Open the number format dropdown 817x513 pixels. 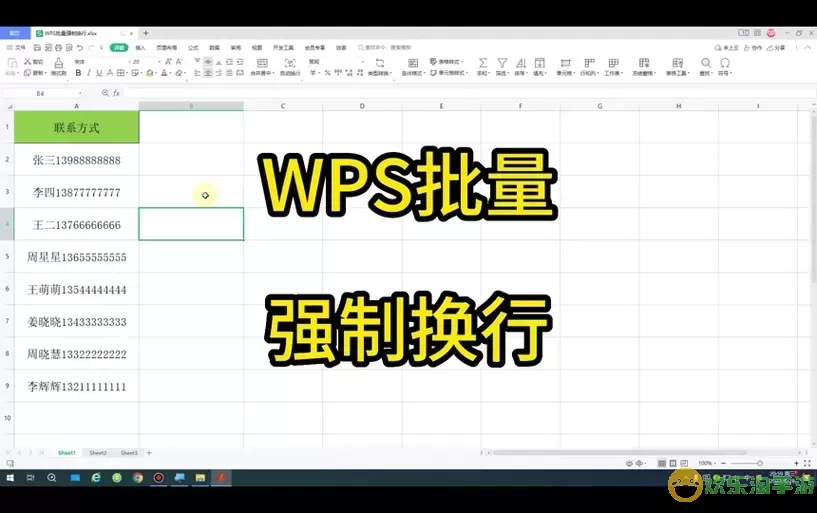(x=362, y=61)
